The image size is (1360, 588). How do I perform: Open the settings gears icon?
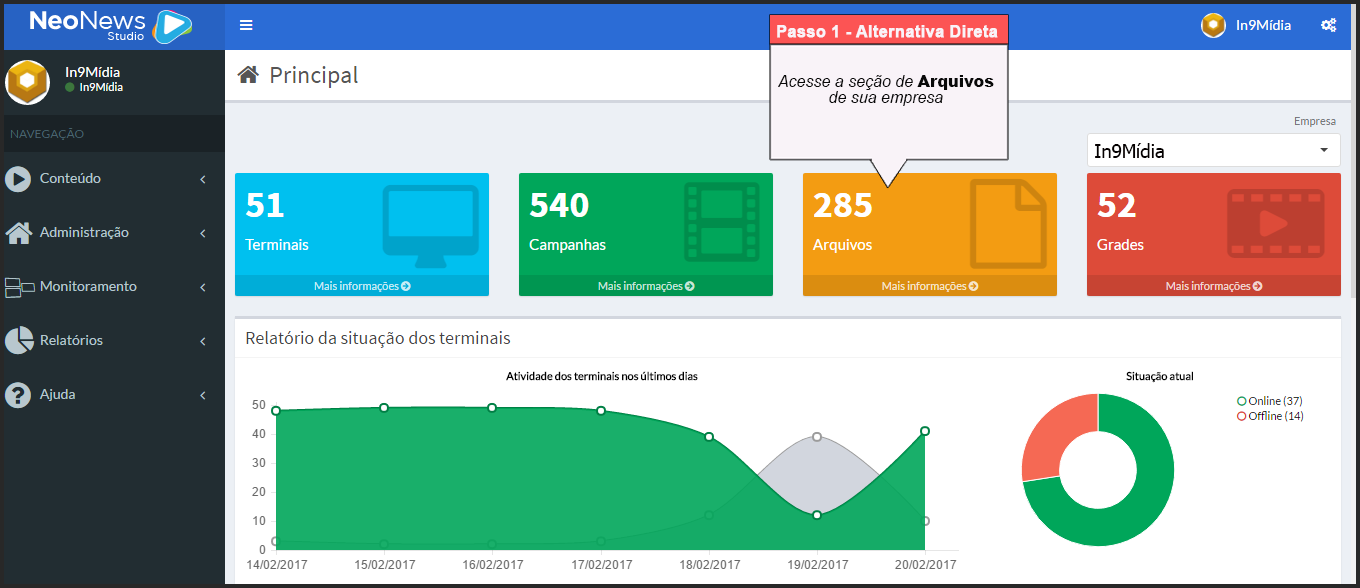[1328, 25]
